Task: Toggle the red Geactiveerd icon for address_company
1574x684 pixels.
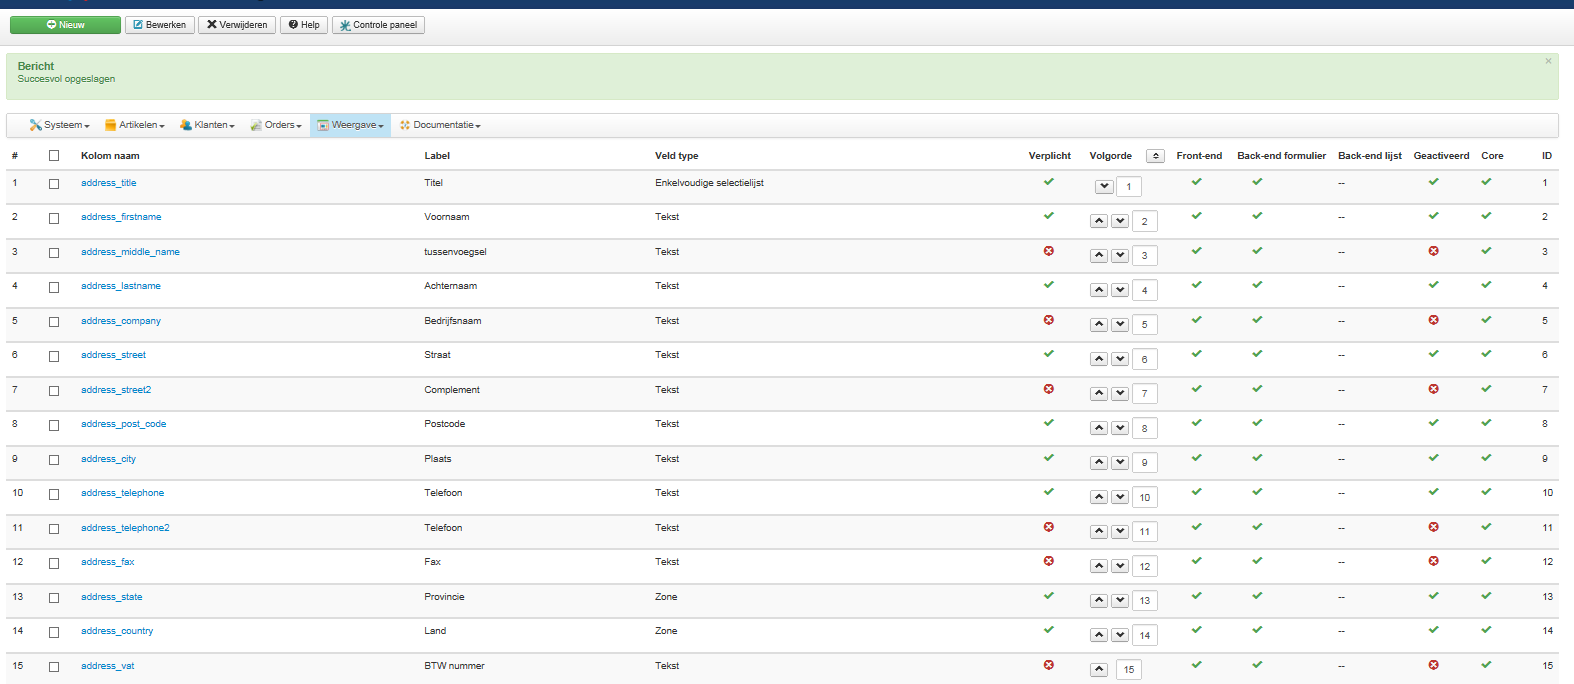Action: click(1433, 320)
